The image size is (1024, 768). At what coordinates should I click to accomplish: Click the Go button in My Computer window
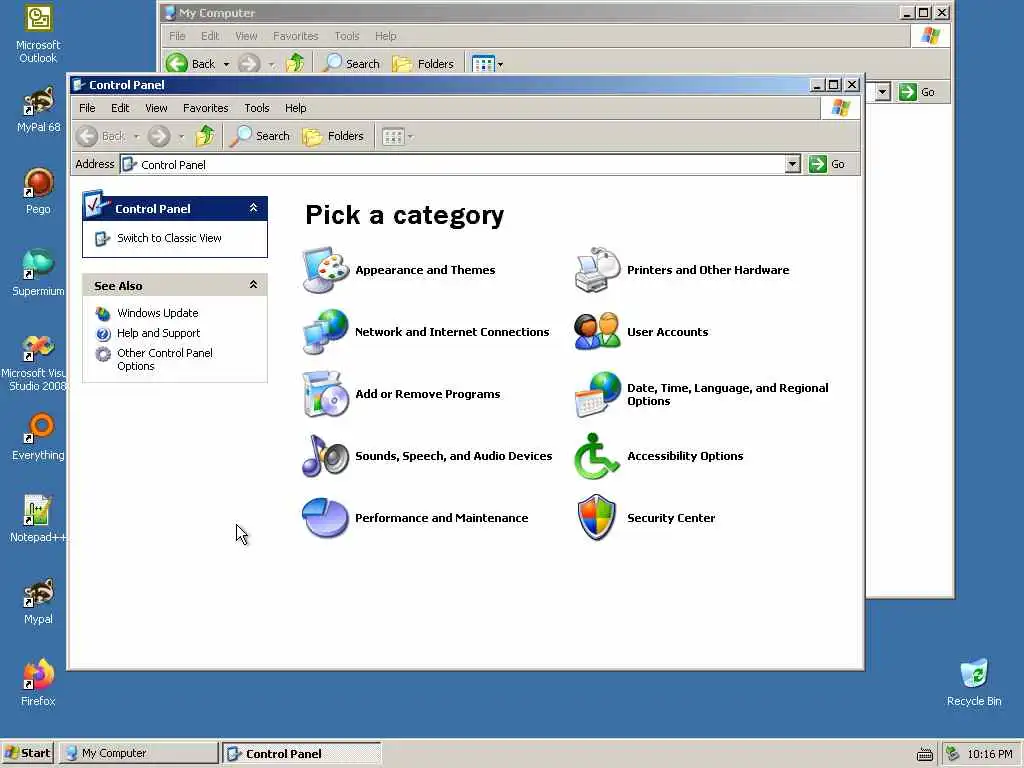tap(917, 92)
